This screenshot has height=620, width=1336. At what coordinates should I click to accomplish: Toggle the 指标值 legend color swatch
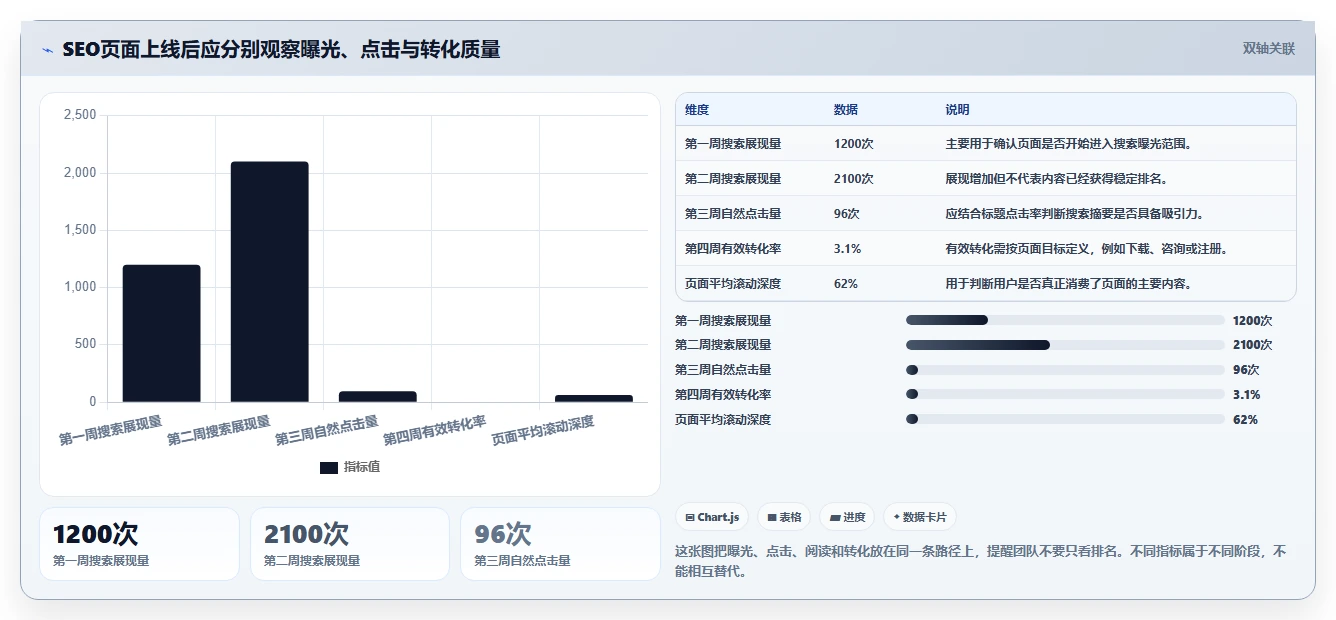pyautogui.click(x=329, y=467)
